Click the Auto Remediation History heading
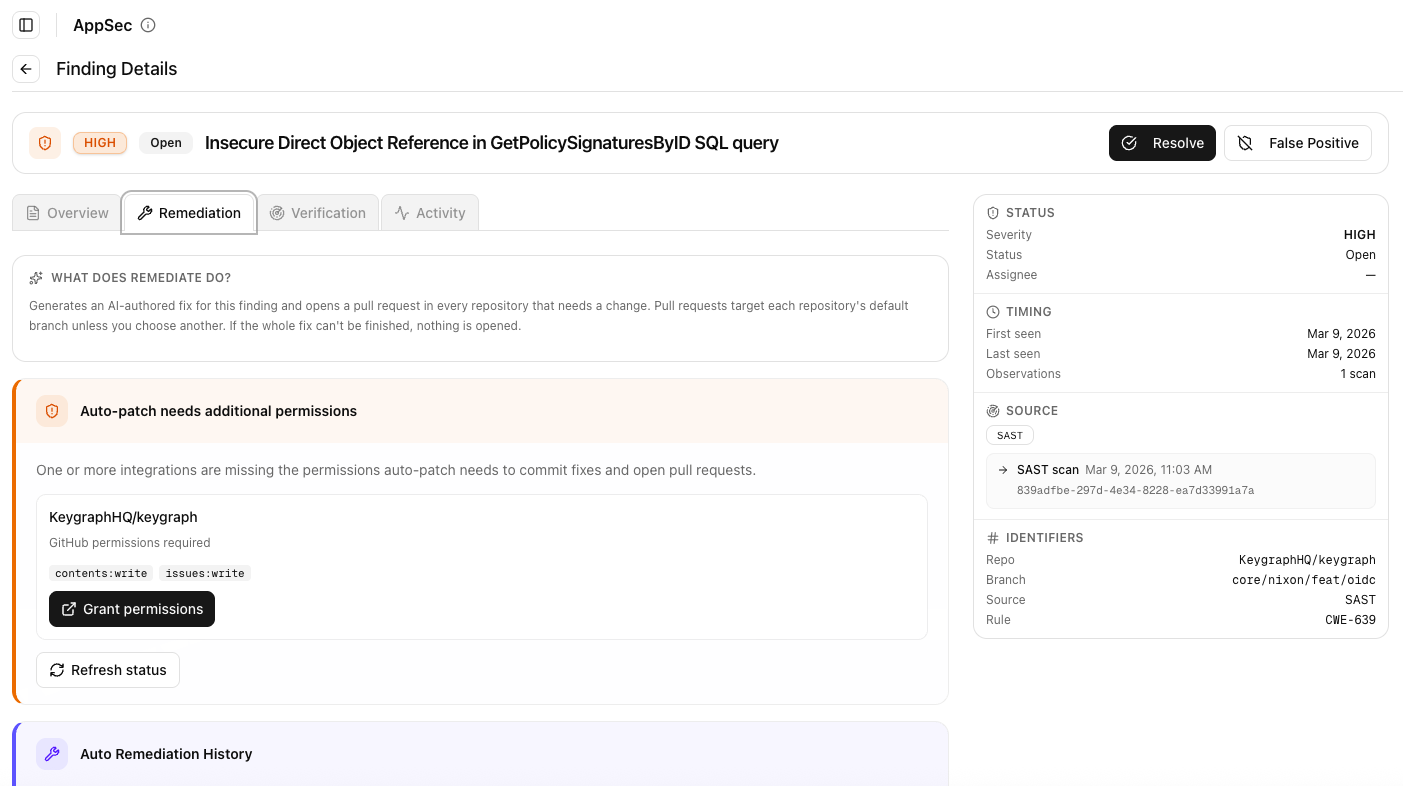This screenshot has height=786, width=1403. (x=166, y=754)
